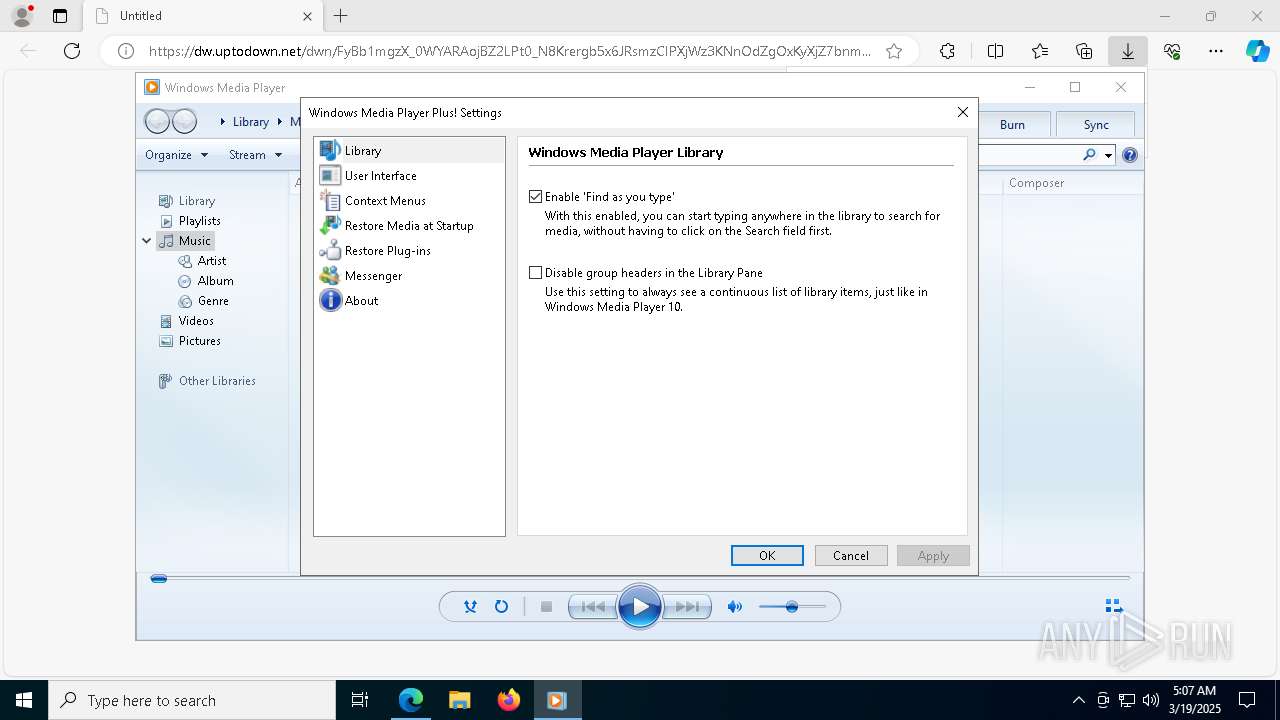Click the browser address bar
1280x720 pixels.
point(510,51)
